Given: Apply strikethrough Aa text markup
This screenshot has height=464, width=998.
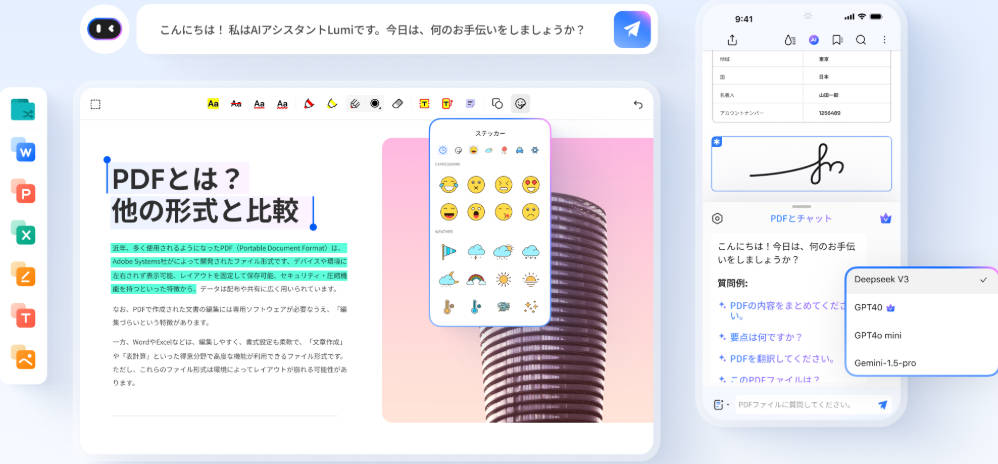Looking at the screenshot, I should (x=236, y=103).
